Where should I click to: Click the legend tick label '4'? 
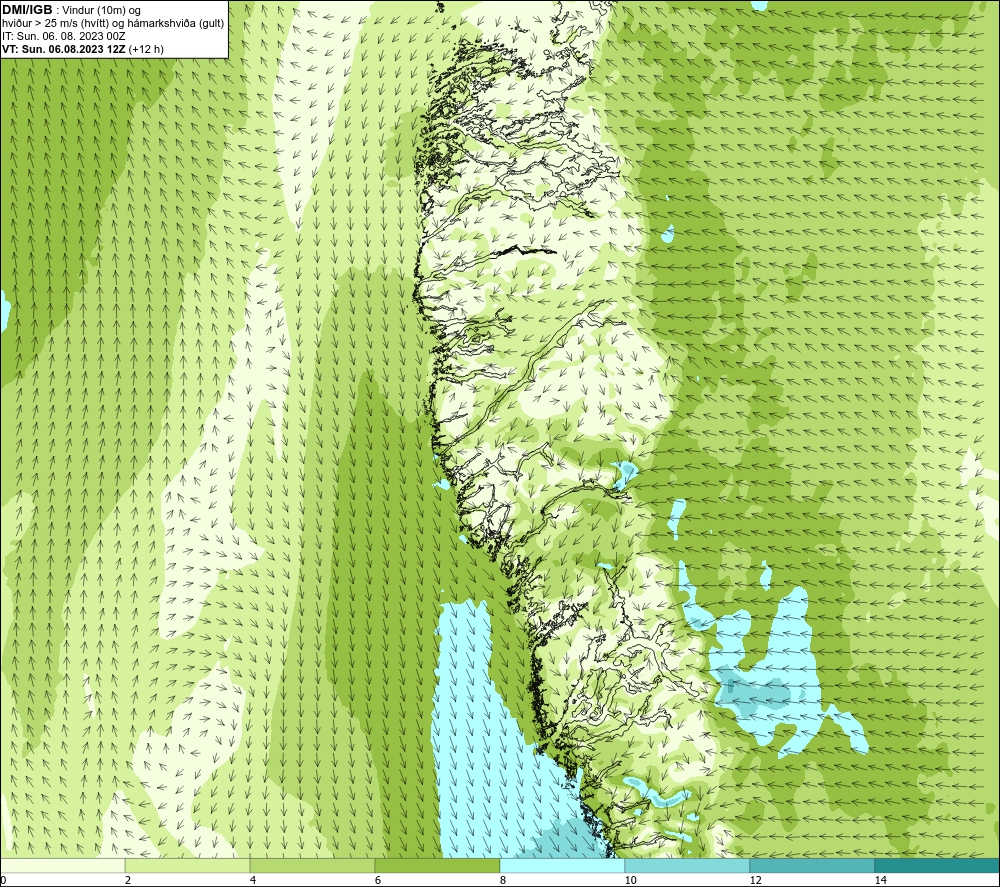tap(253, 881)
